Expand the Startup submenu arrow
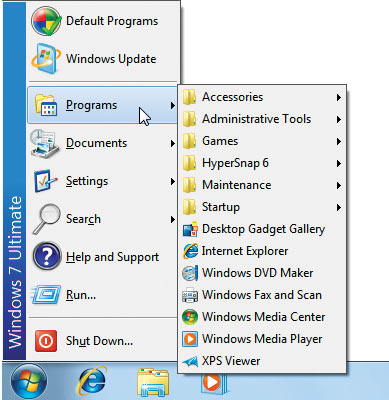The height and width of the screenshot is (400, 389). [x=339, y=207]
